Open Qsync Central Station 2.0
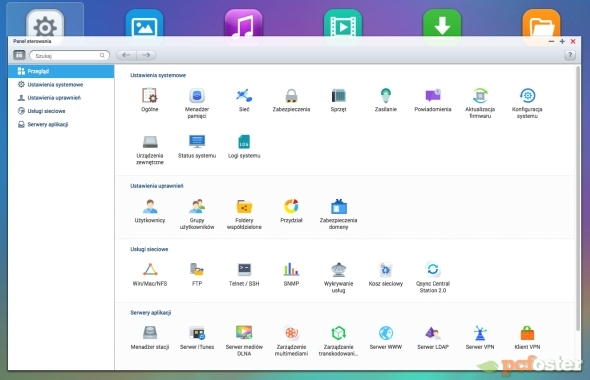 click(433, 270)
